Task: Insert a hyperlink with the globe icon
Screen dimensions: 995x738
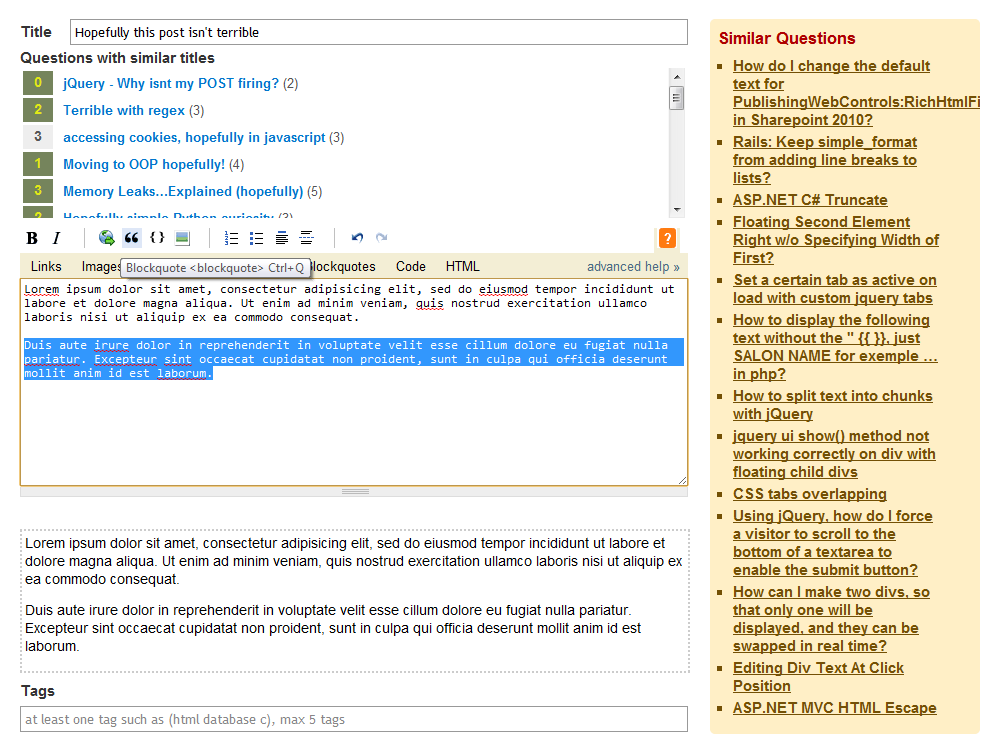Action: click(106, 238)
